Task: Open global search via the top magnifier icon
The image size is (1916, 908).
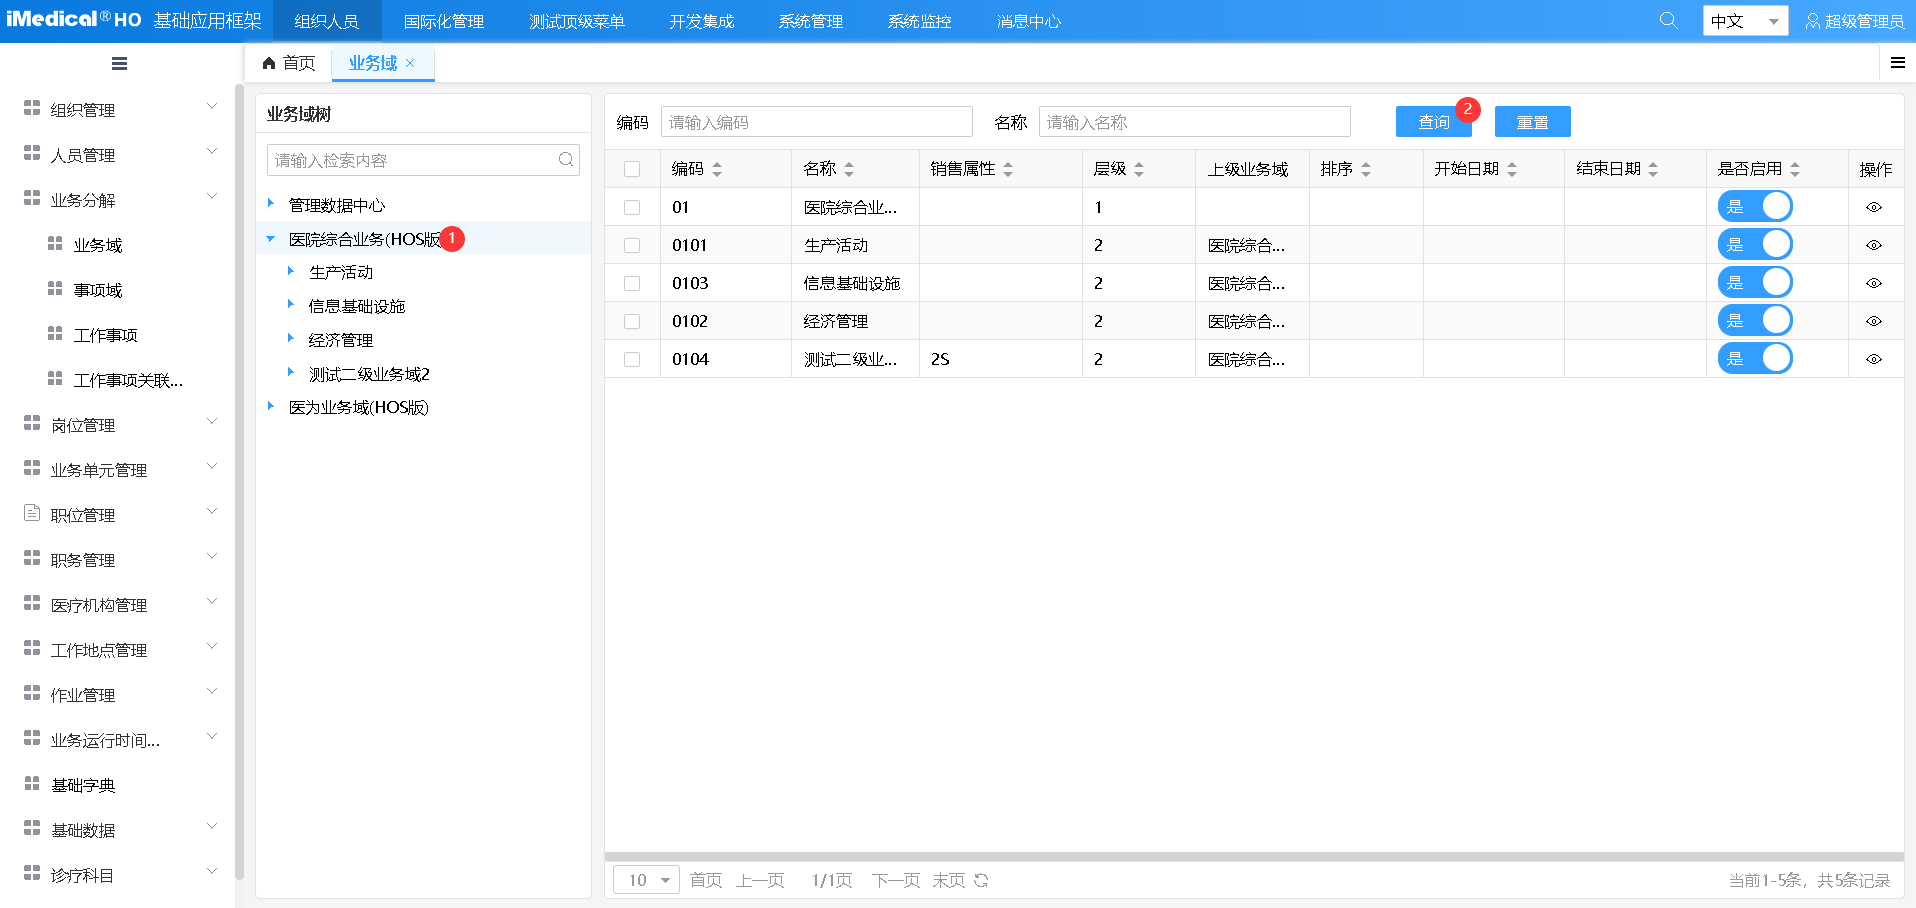Action: tap(1668, 19)
